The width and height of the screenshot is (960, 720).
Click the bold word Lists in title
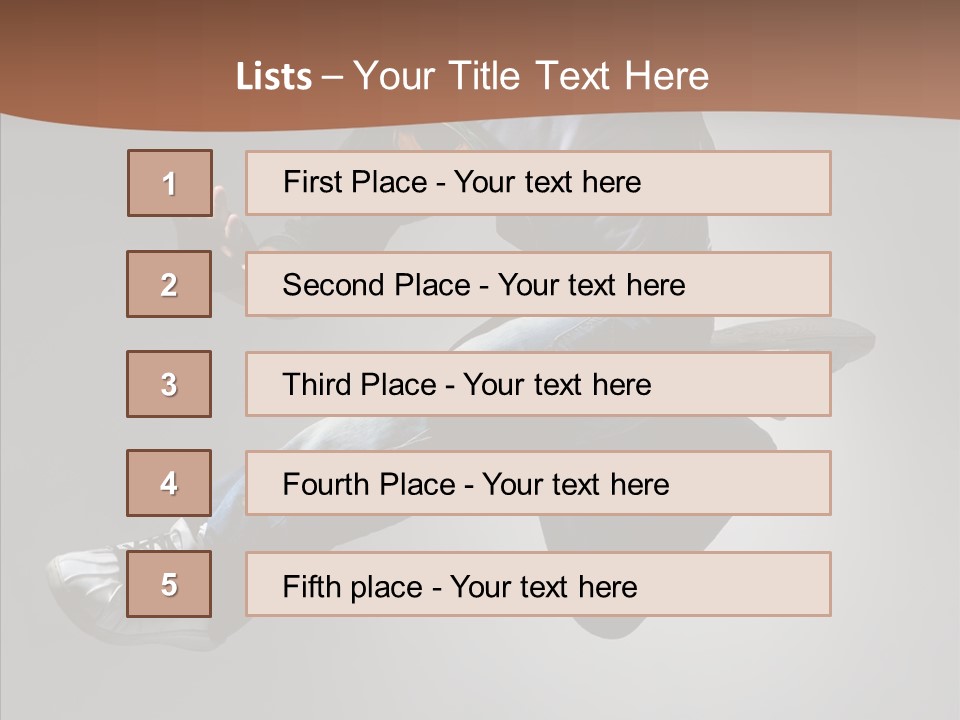point(274,77)
